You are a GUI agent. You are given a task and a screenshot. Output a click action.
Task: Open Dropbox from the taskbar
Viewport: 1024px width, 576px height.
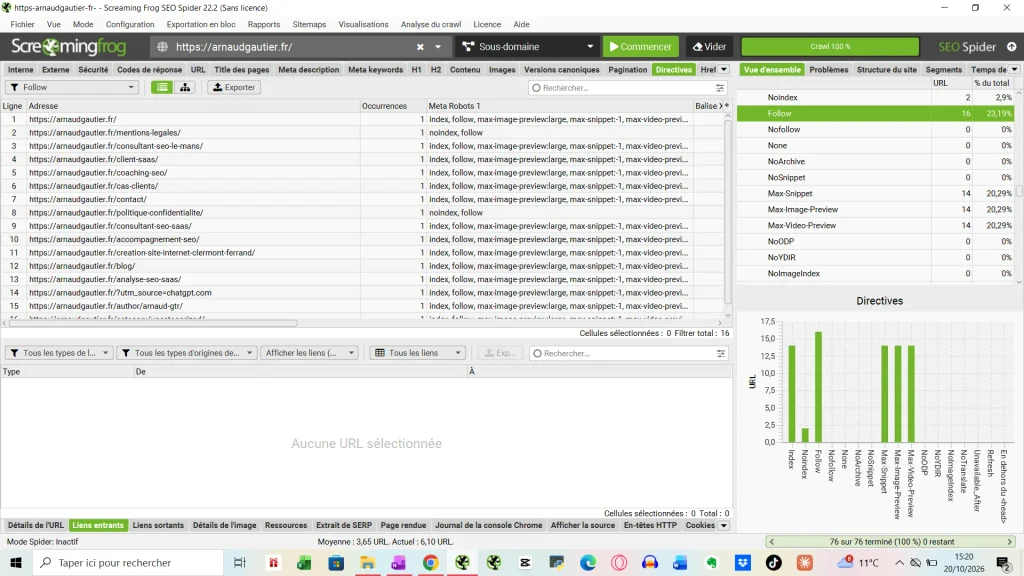click(743, 563)
